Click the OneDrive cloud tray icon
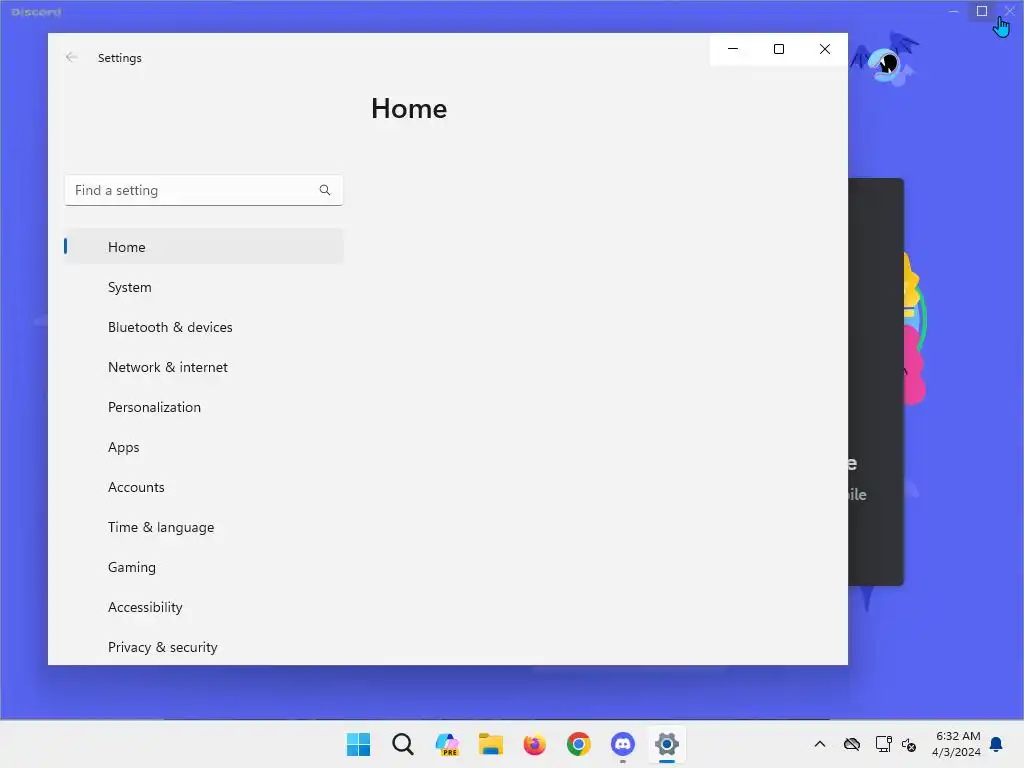1024x768 pixels. click(852, 744)
